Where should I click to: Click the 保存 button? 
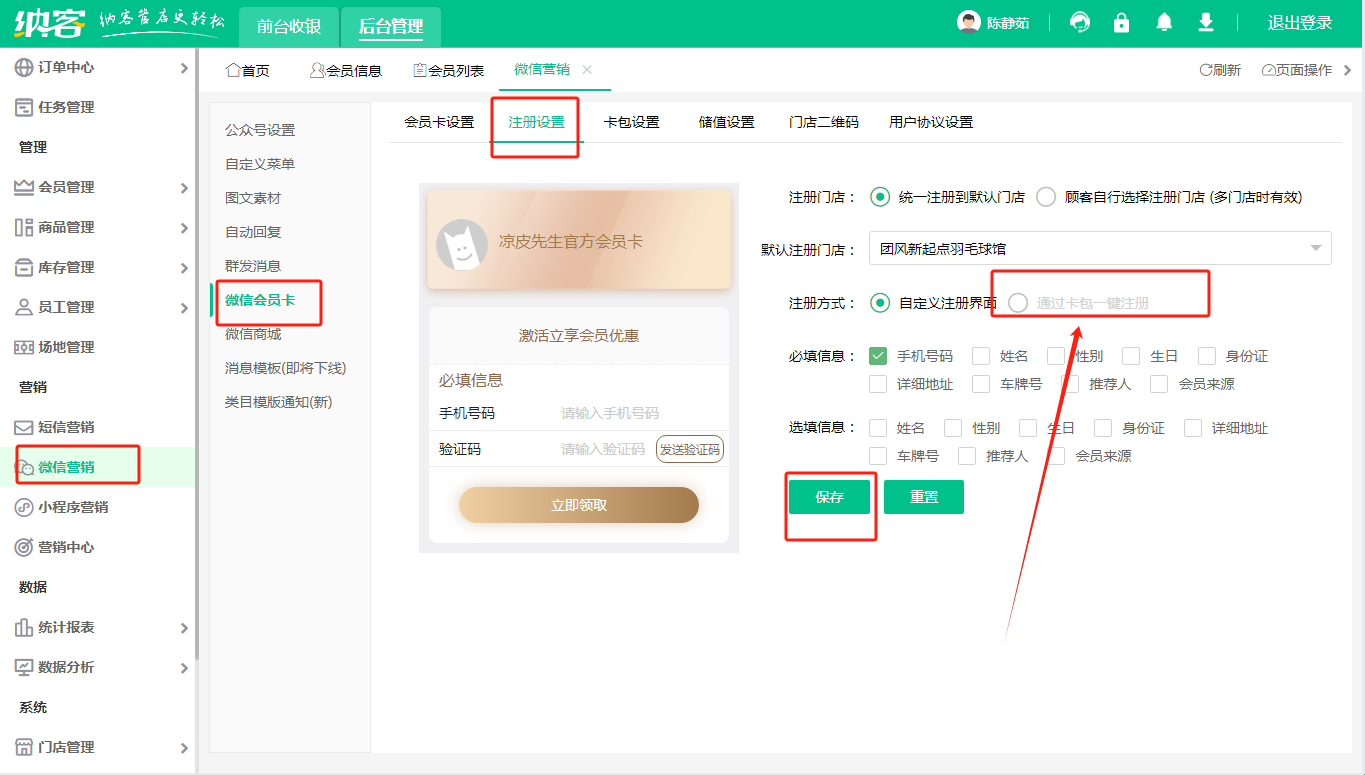(x=829, y=497)
